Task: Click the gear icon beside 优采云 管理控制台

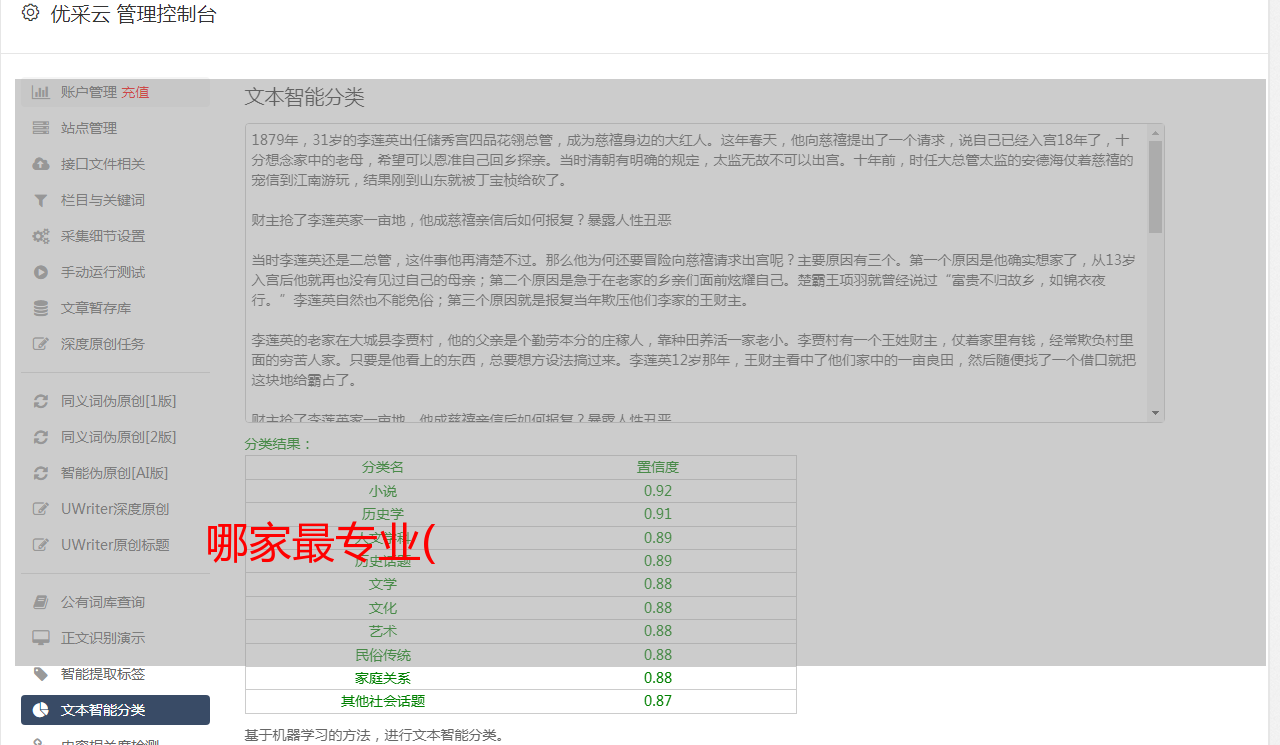Action: (x=30, y=13)
